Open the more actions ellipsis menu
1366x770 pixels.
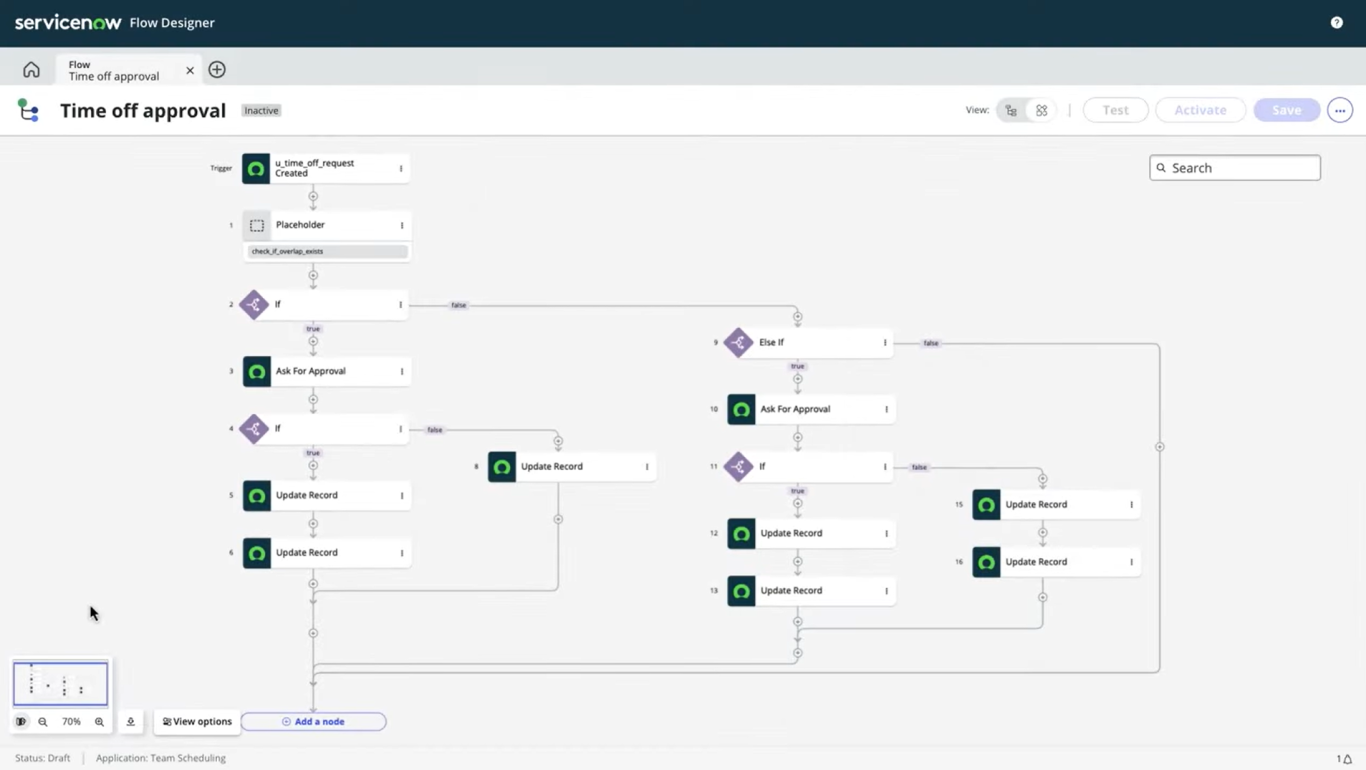[1340, 110]
